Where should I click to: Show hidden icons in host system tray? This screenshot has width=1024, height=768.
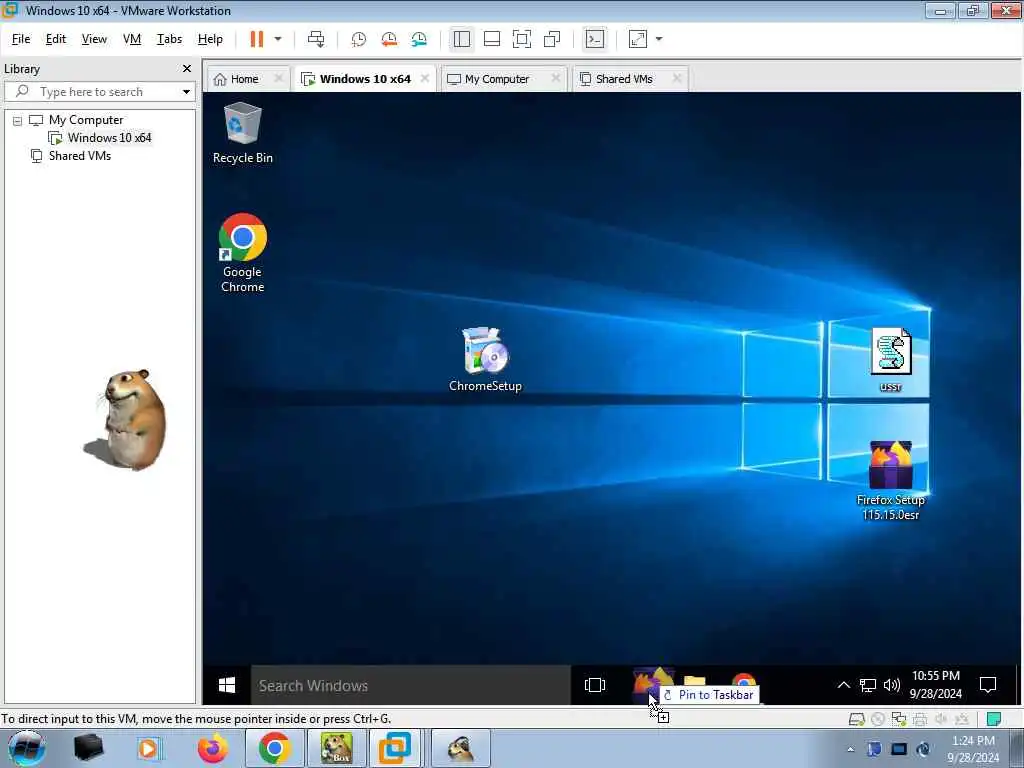[x=850, y=750]
